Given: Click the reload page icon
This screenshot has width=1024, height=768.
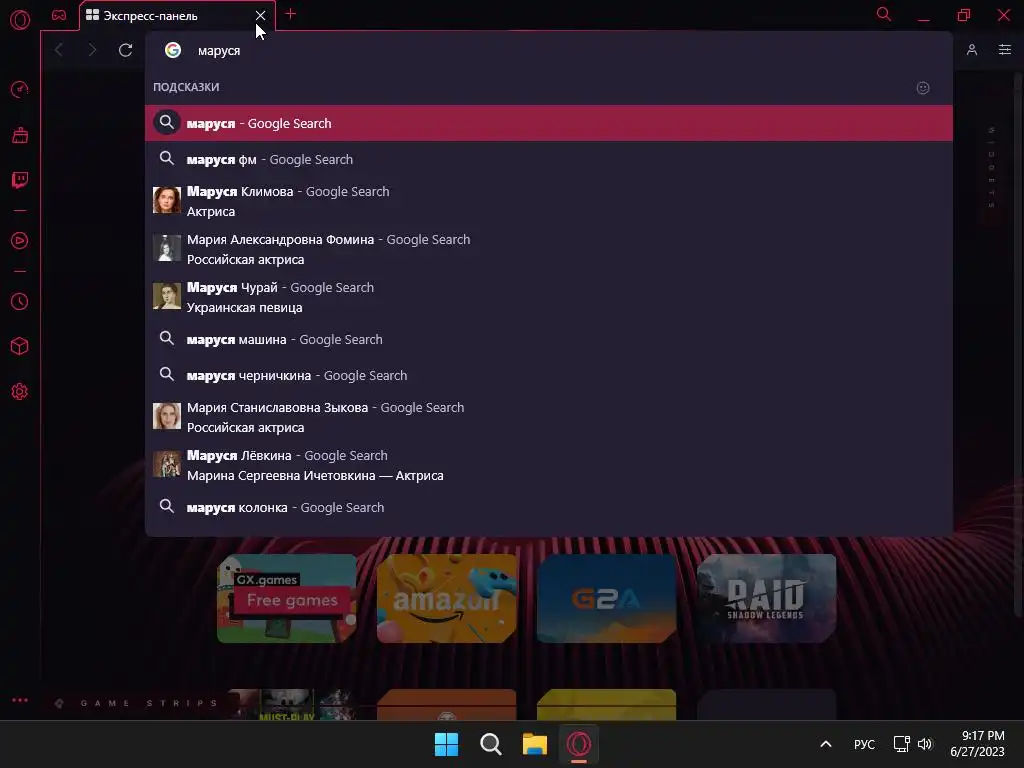Looking at the screenshot, I should (x=125, y=50).
